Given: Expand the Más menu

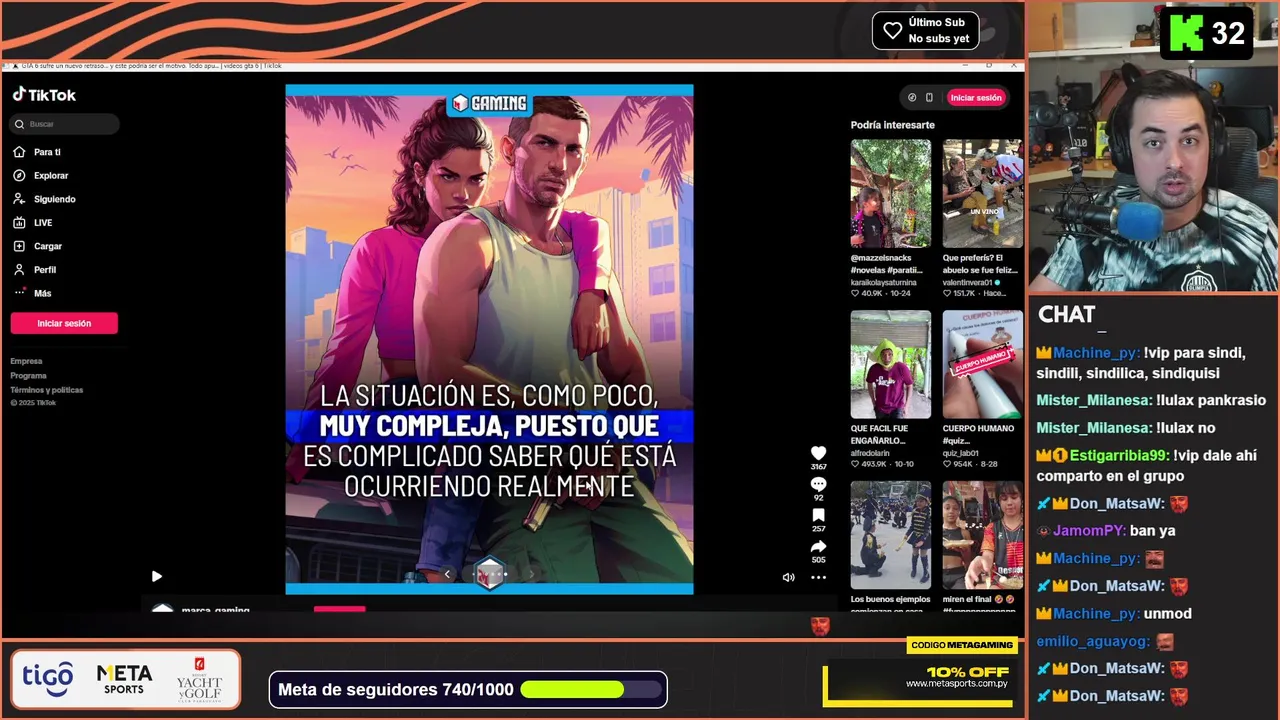Looking at the screenshot, I should pos(42,293).
